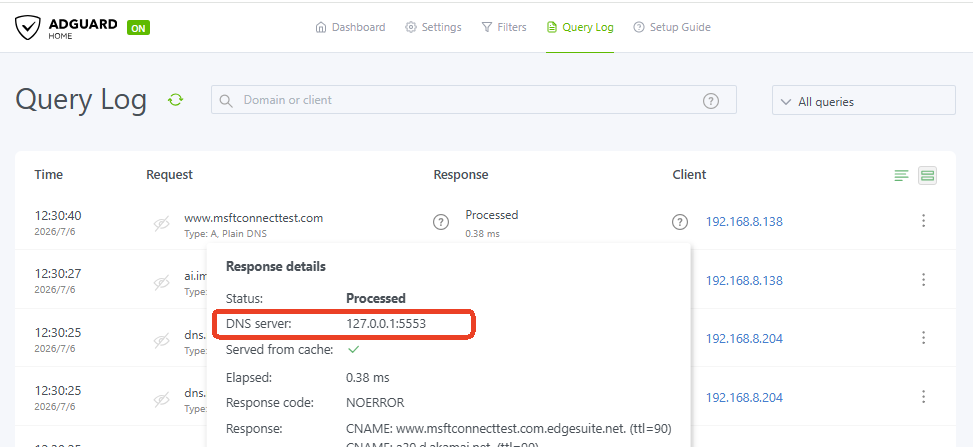The image size is (973, 447).
Task: Open client 192.168.8.138 in 12:30:27 row
Action: point(744,281)
